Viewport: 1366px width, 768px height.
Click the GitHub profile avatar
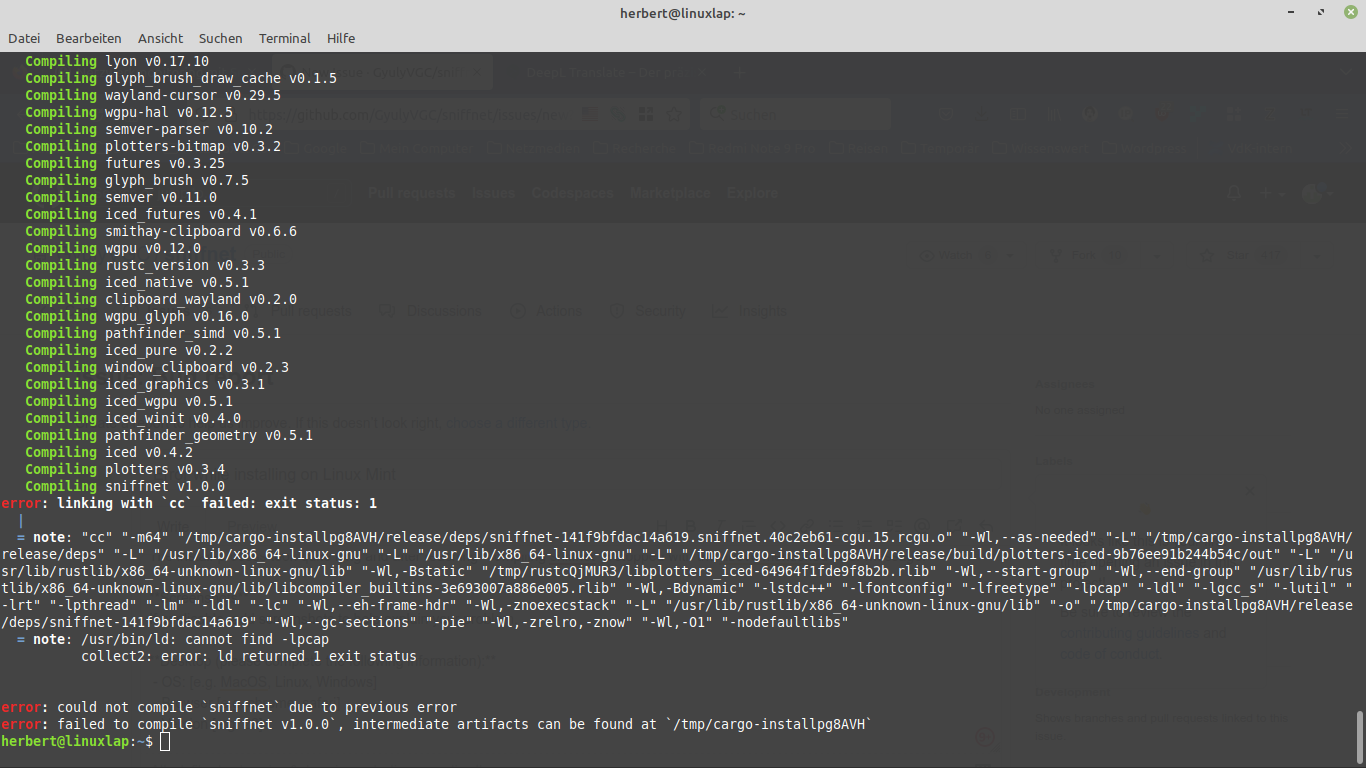point(1312,194)
